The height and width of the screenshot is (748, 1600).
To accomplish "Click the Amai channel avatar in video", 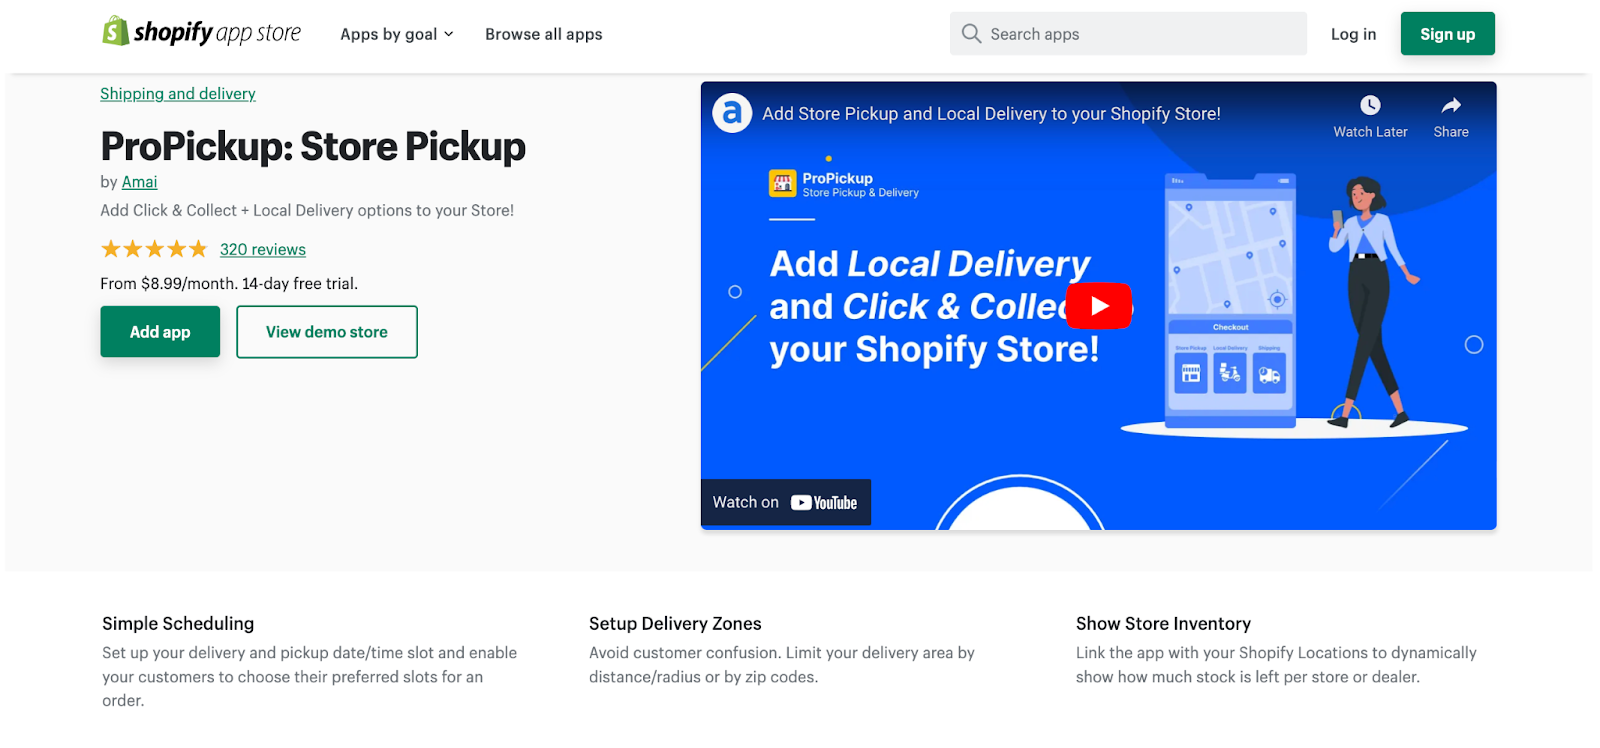I will tap(732, 113).
